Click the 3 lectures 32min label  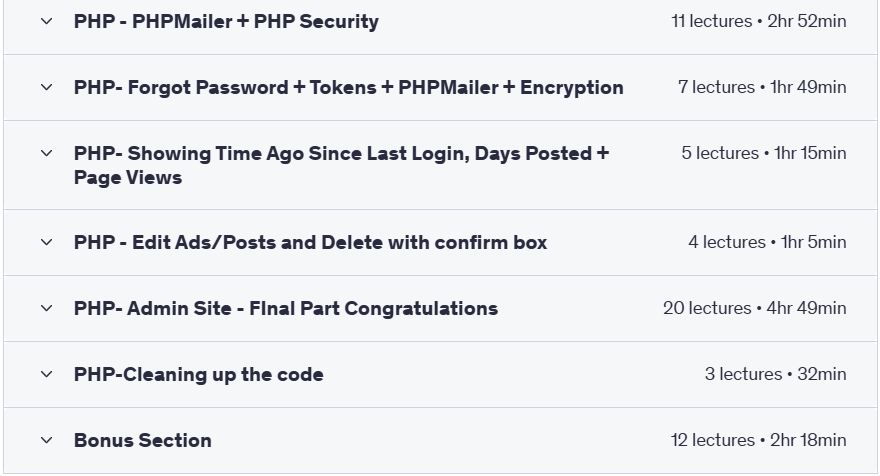click(x=776, y=374)
